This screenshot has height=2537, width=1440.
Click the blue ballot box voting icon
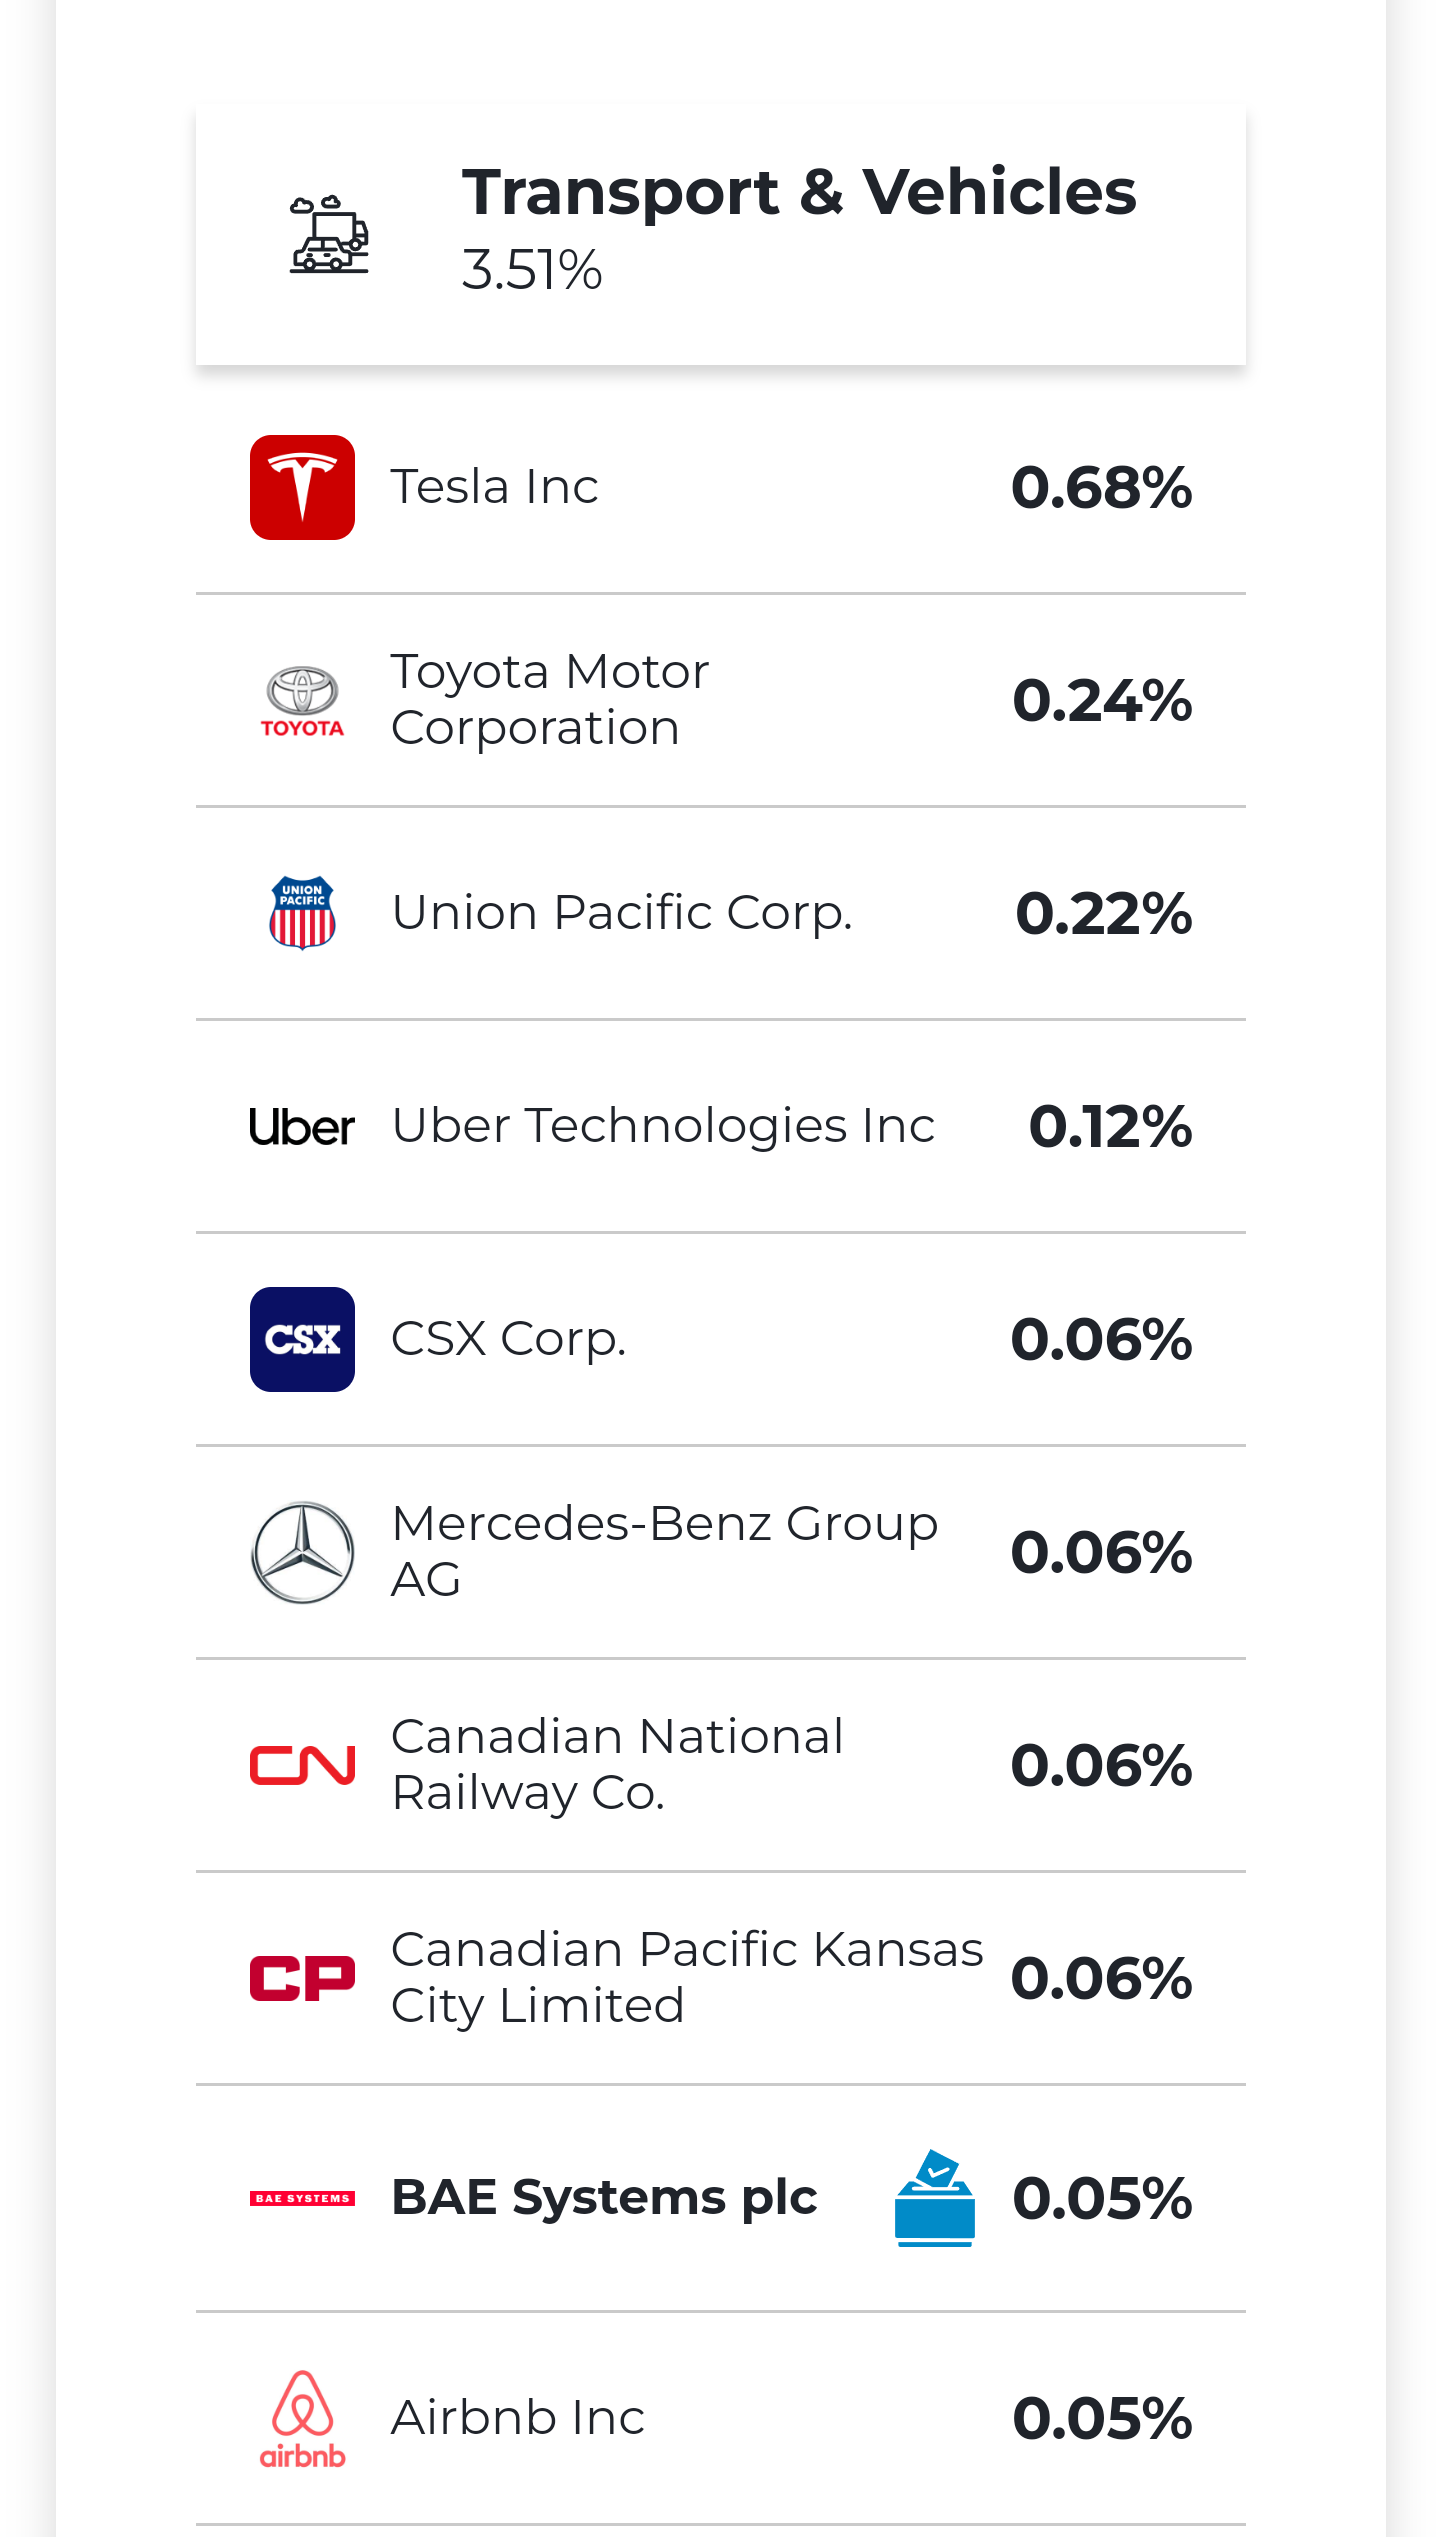(934, 2198)
